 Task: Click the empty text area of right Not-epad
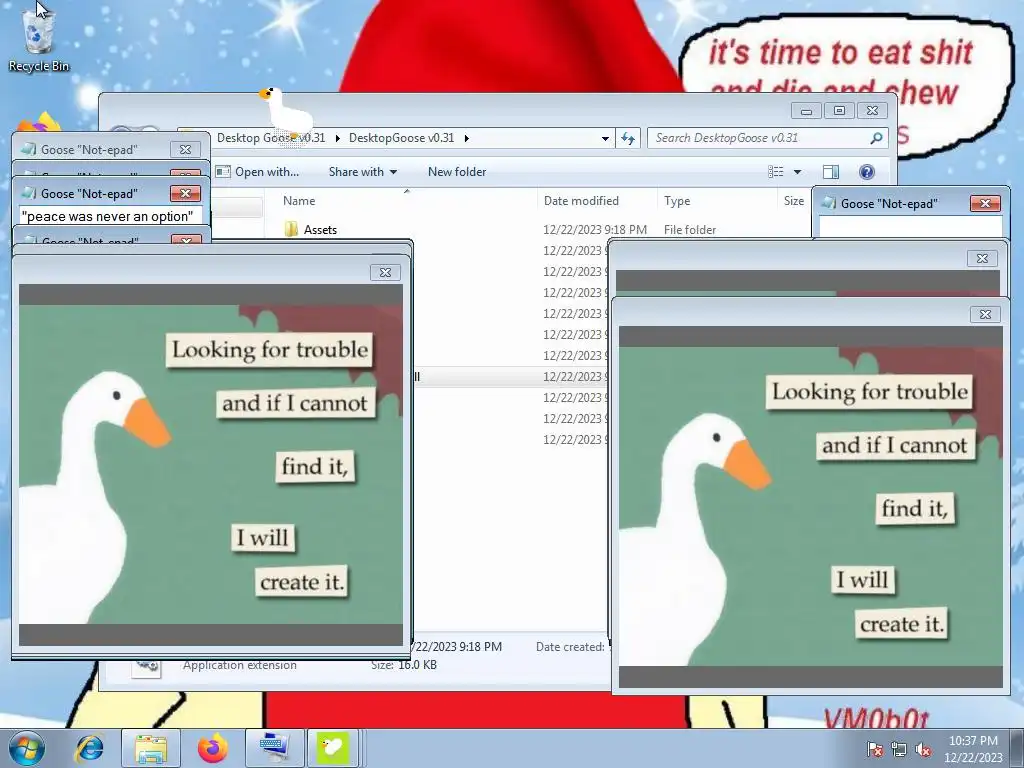pyautogui.click(x=910, y=227)
